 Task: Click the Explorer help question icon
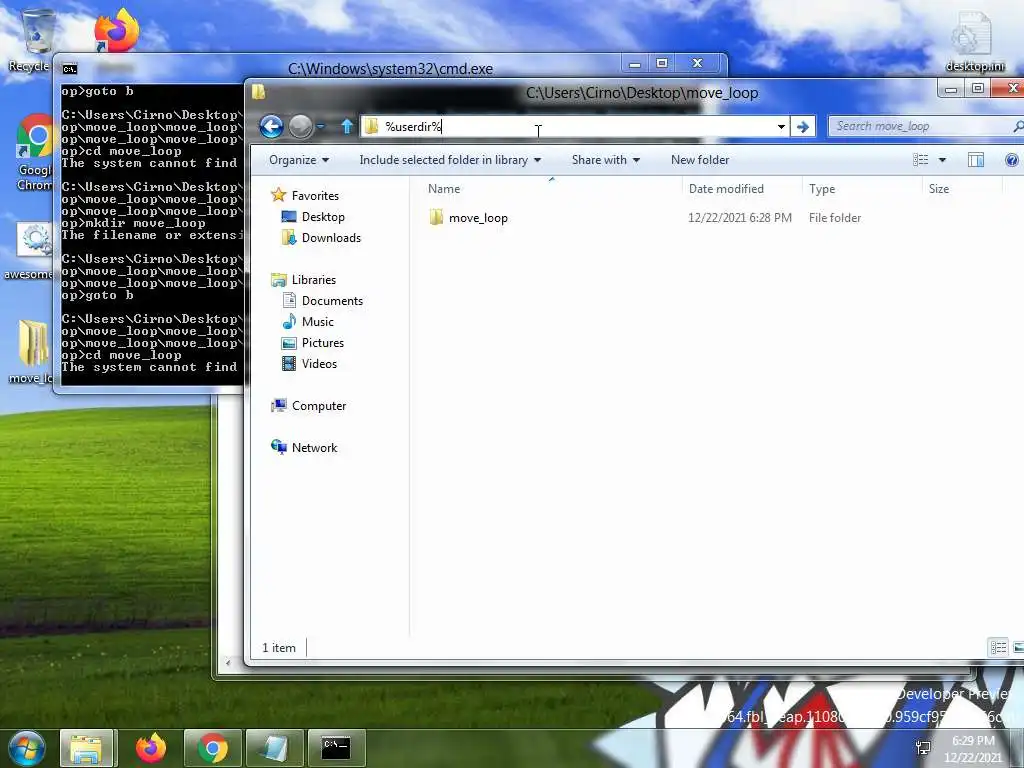[x=1012, y=160]
